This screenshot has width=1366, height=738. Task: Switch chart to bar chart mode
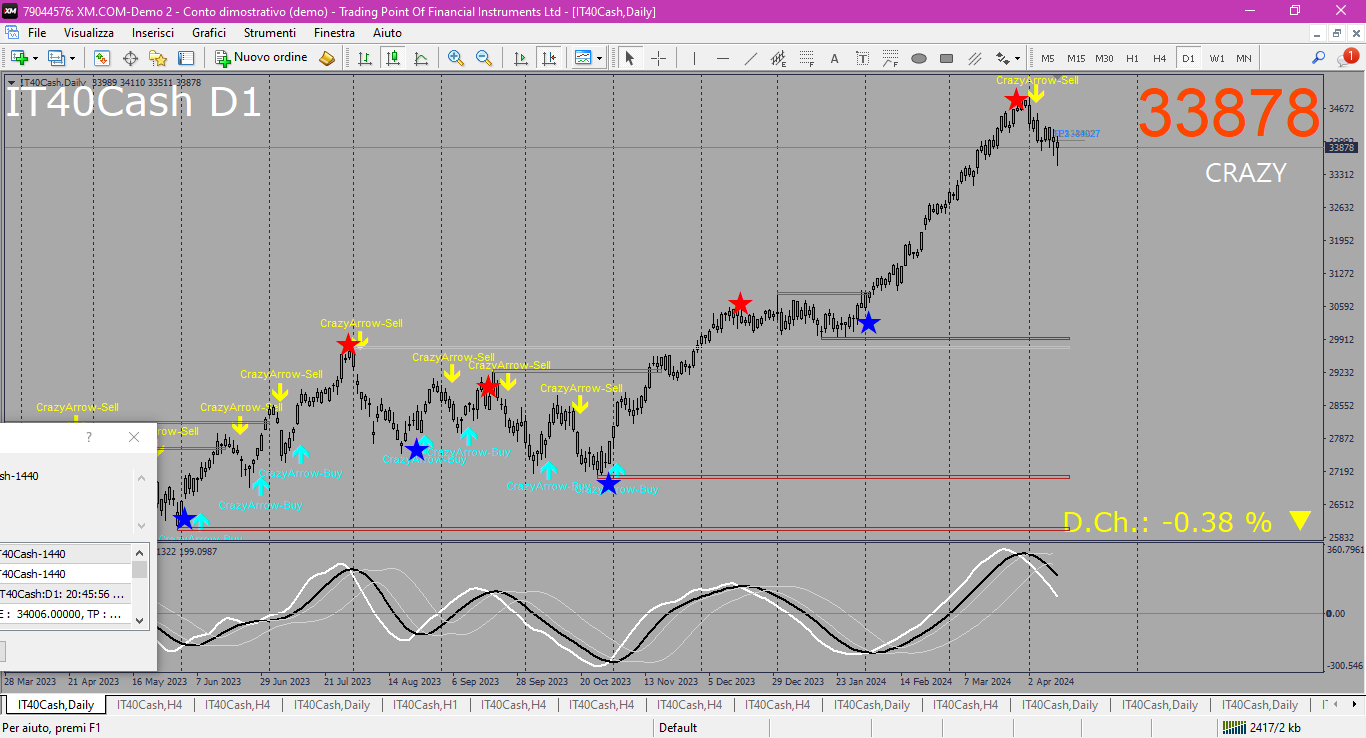pos(365,58)
